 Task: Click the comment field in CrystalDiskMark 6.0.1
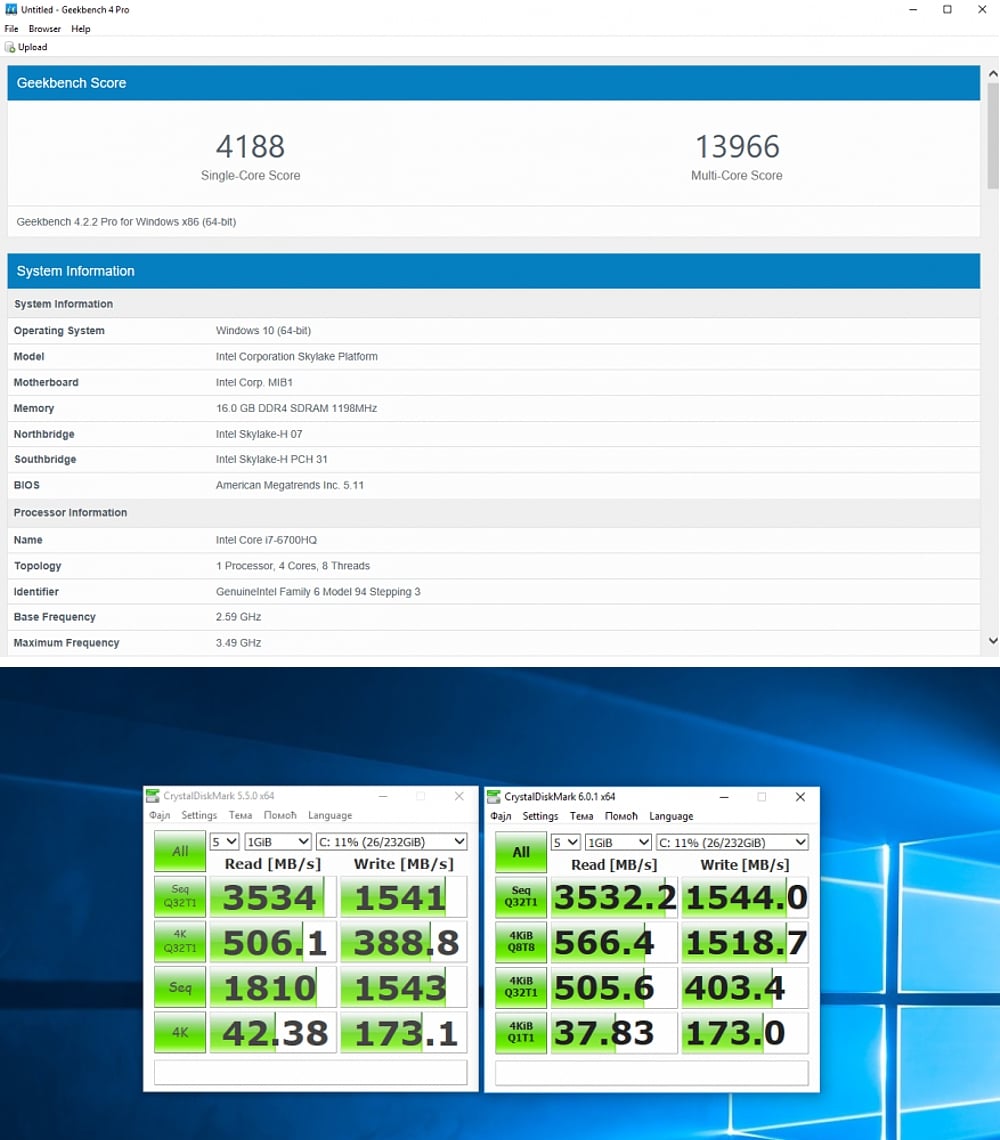[652, 1073]
